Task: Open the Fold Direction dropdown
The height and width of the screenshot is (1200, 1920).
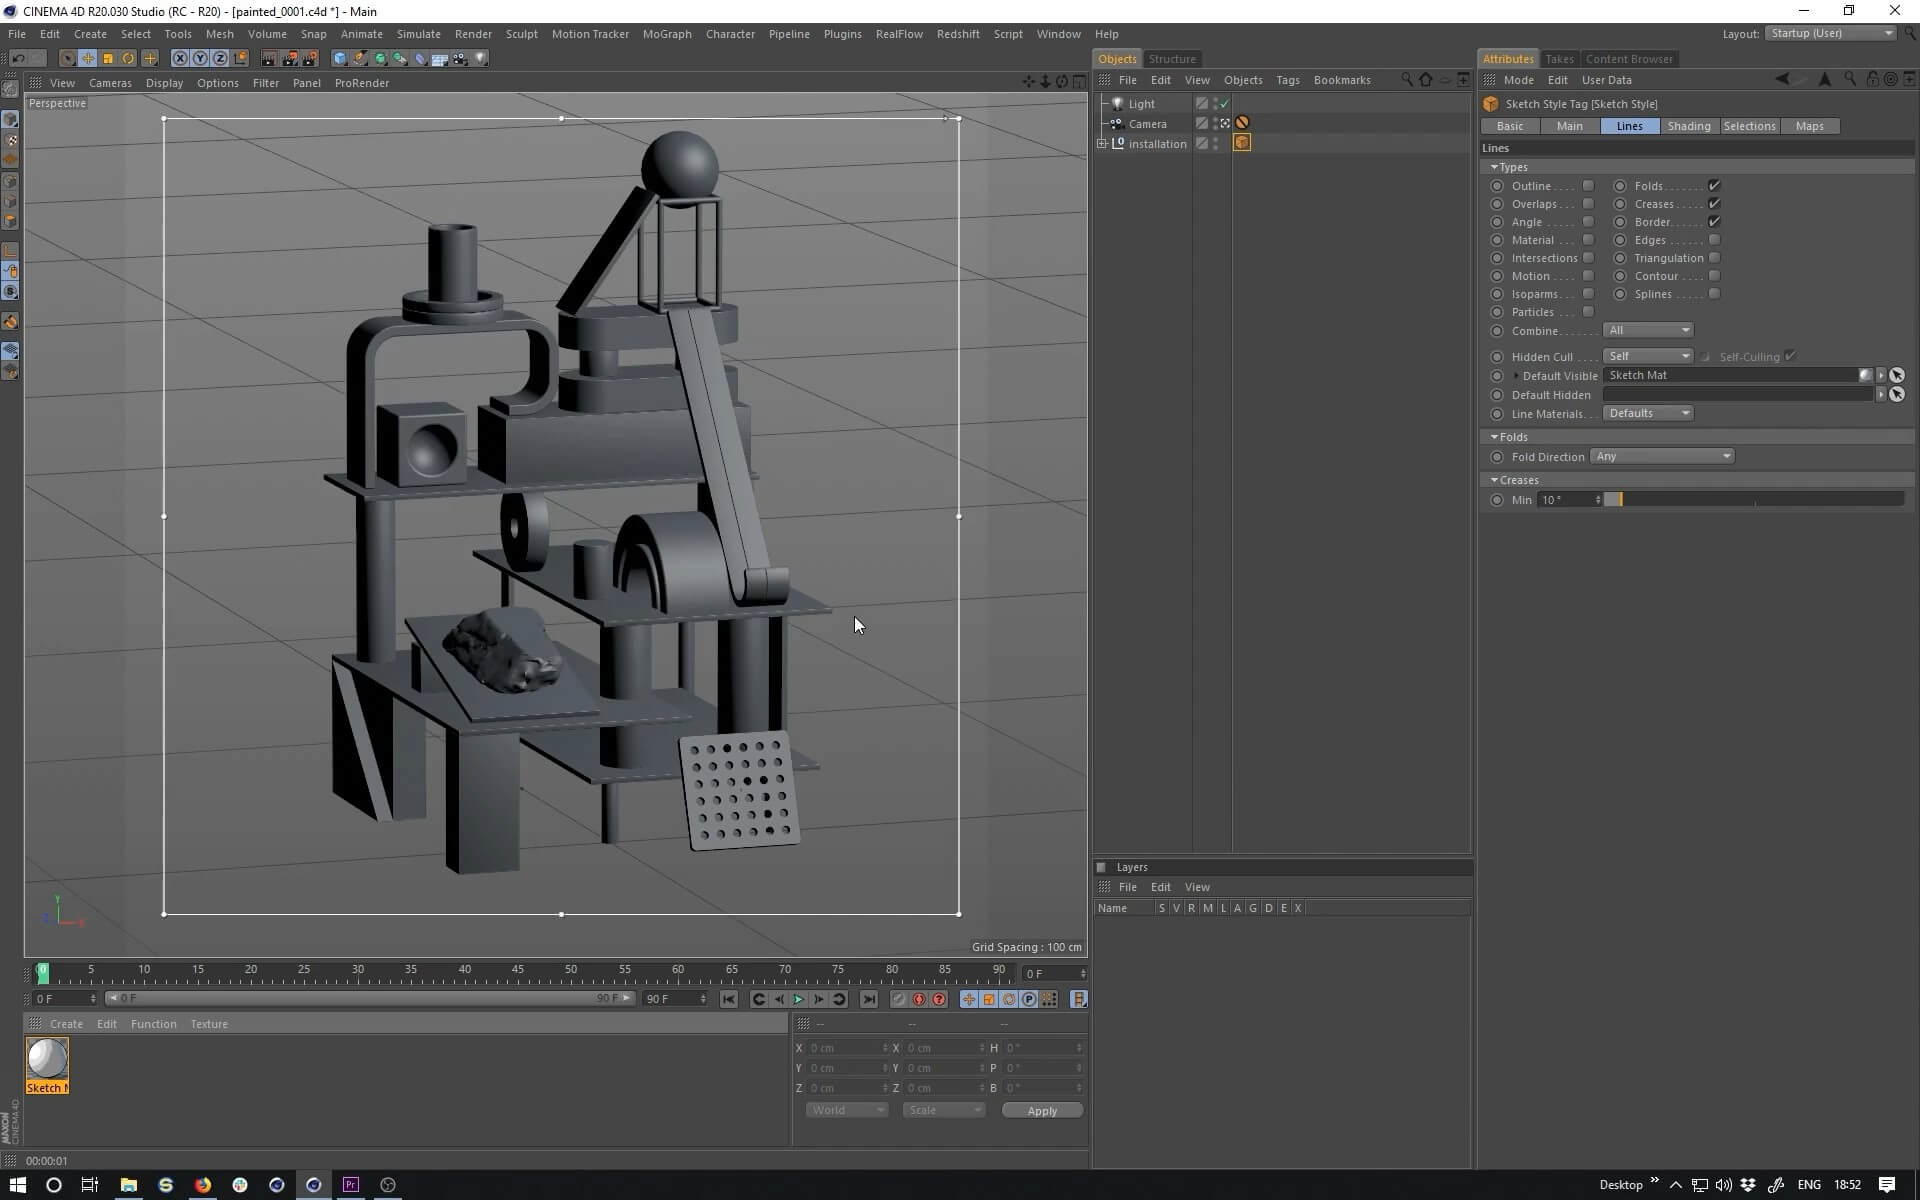Action: 1661,456
